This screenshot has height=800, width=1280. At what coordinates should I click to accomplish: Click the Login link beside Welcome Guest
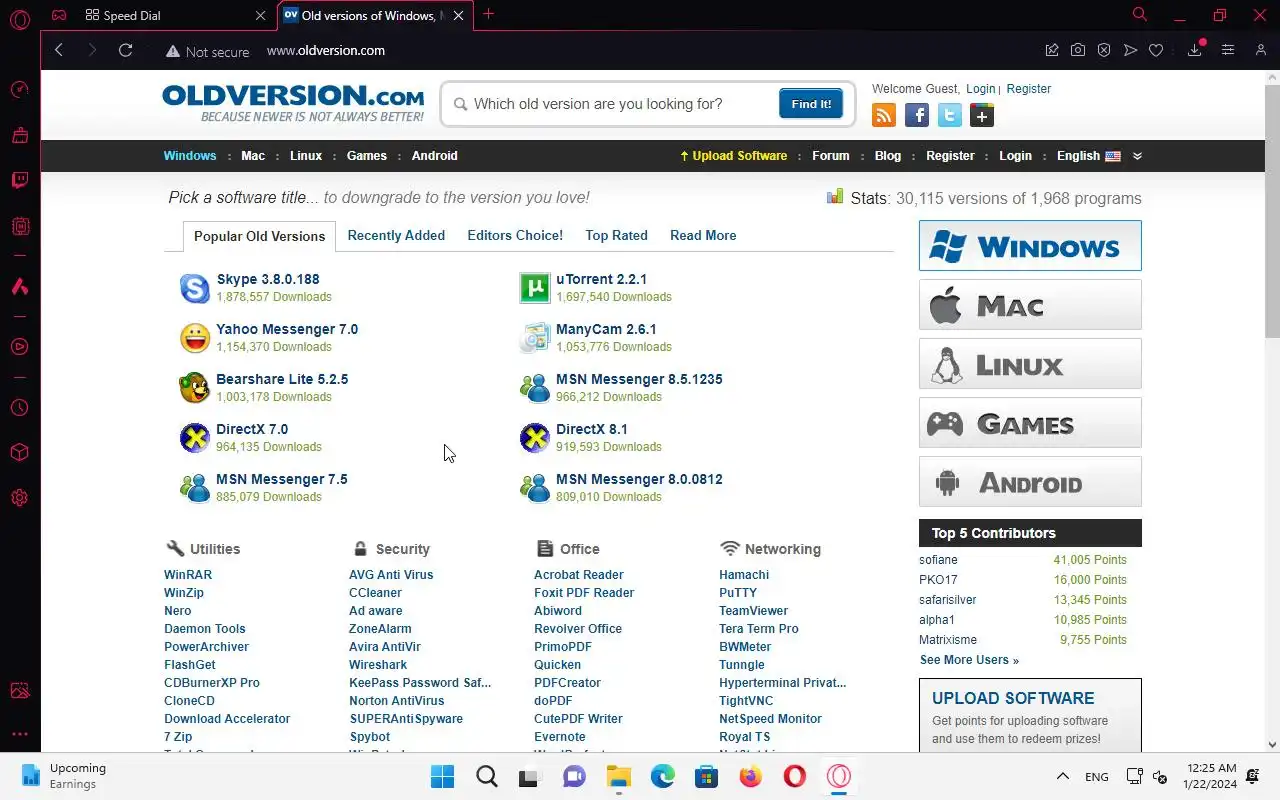980,89
